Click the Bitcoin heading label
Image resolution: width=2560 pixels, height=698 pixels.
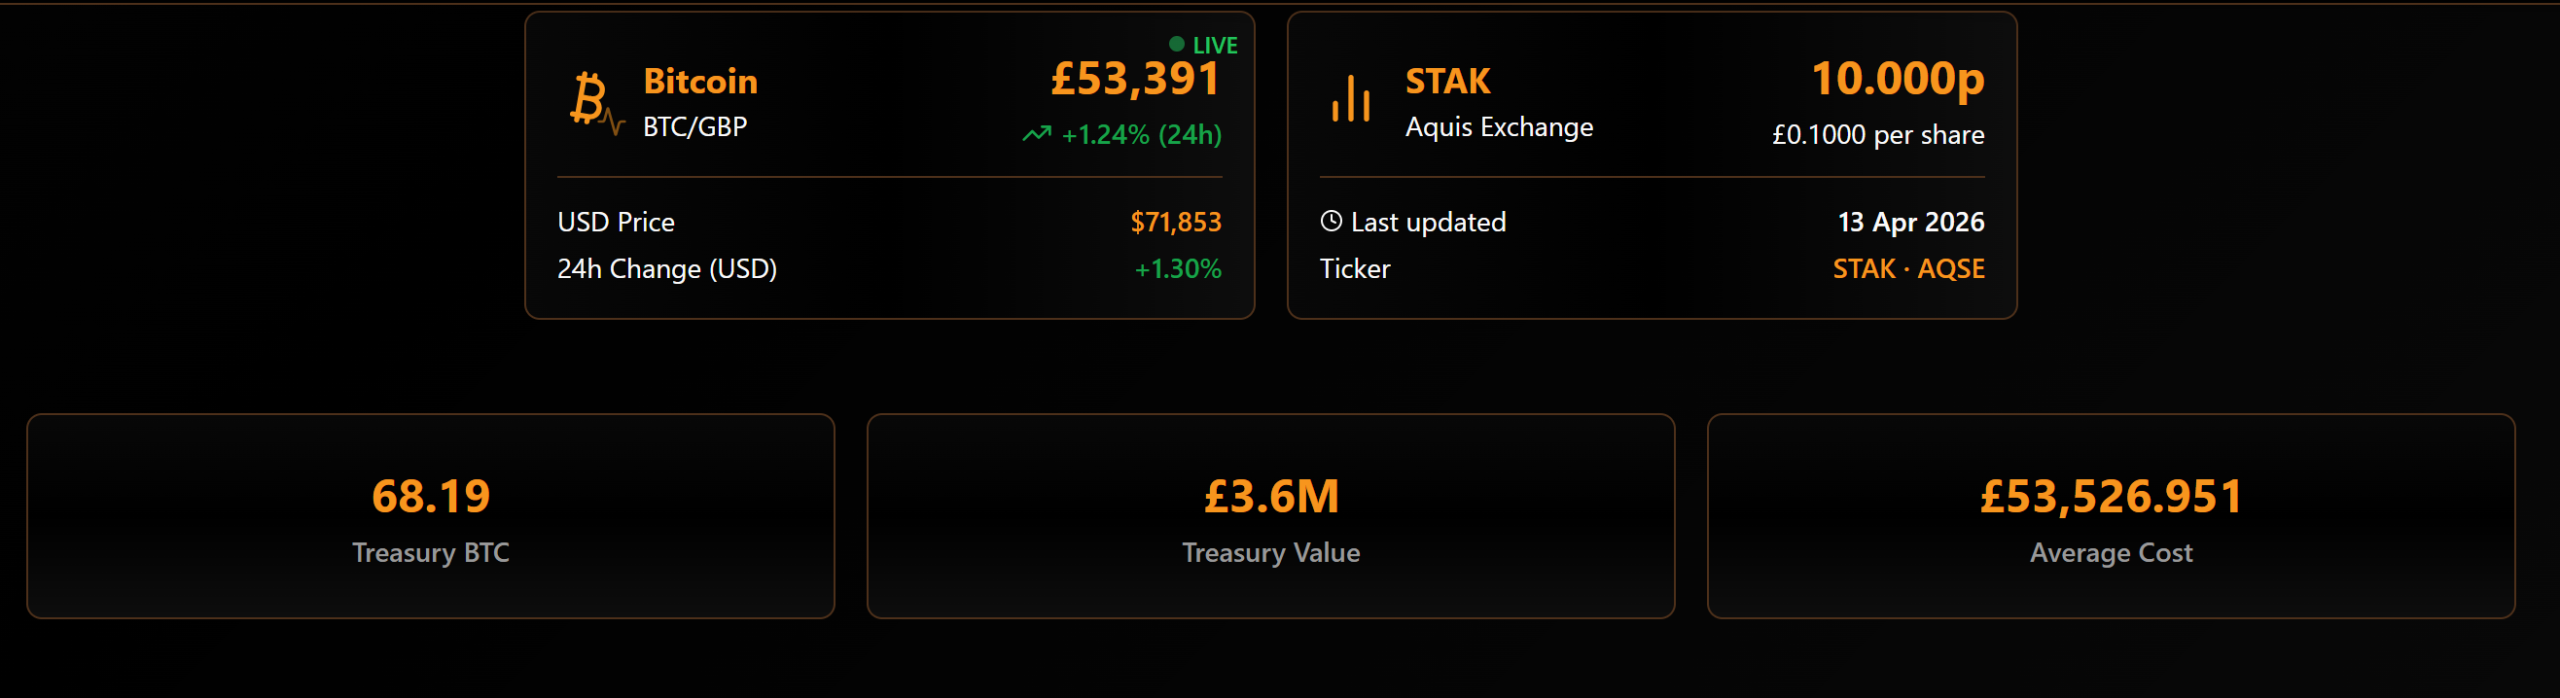pyautogui.click(x=701, y=80)
